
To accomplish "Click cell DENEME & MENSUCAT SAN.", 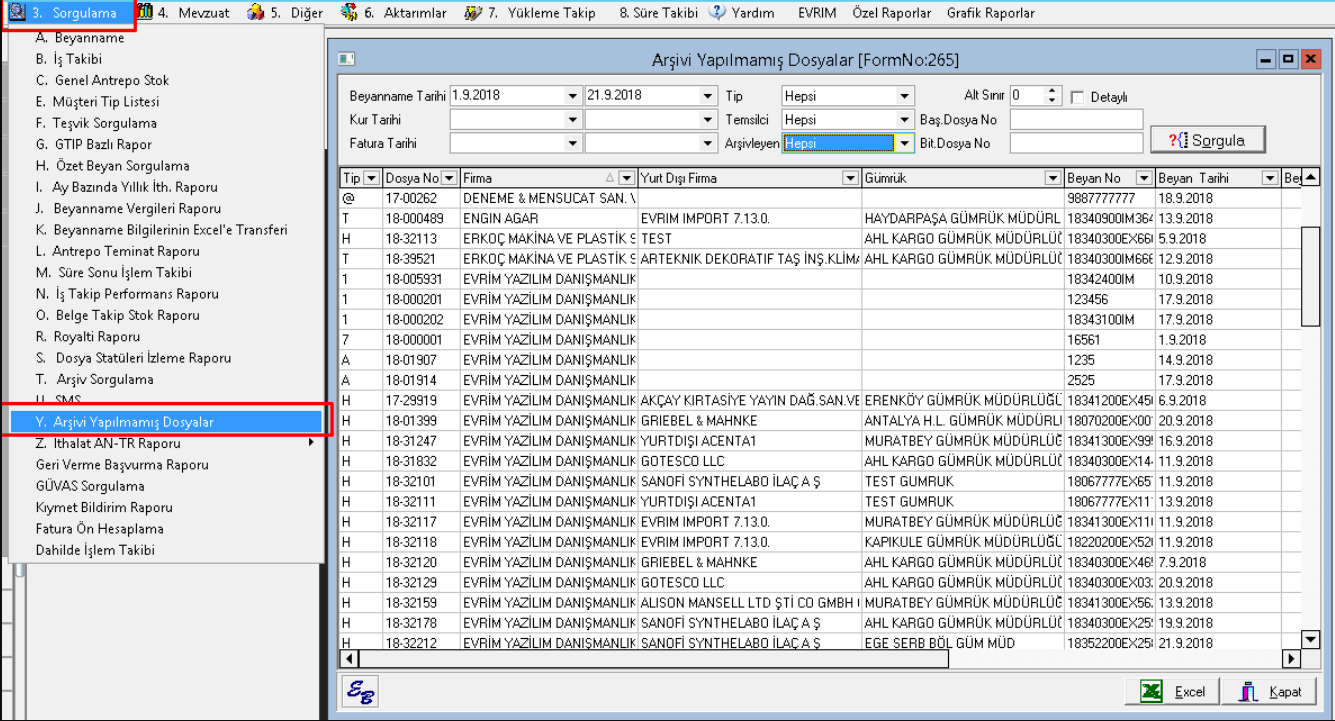I will [x=549, y=198].
